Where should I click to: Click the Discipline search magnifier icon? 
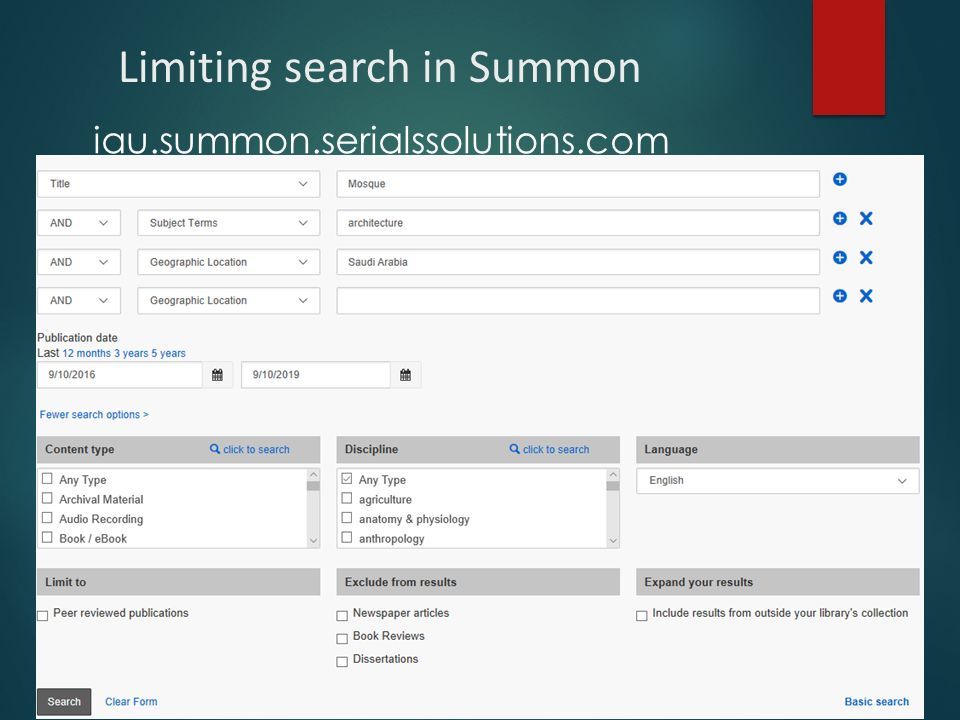click(x=514, y=449)
